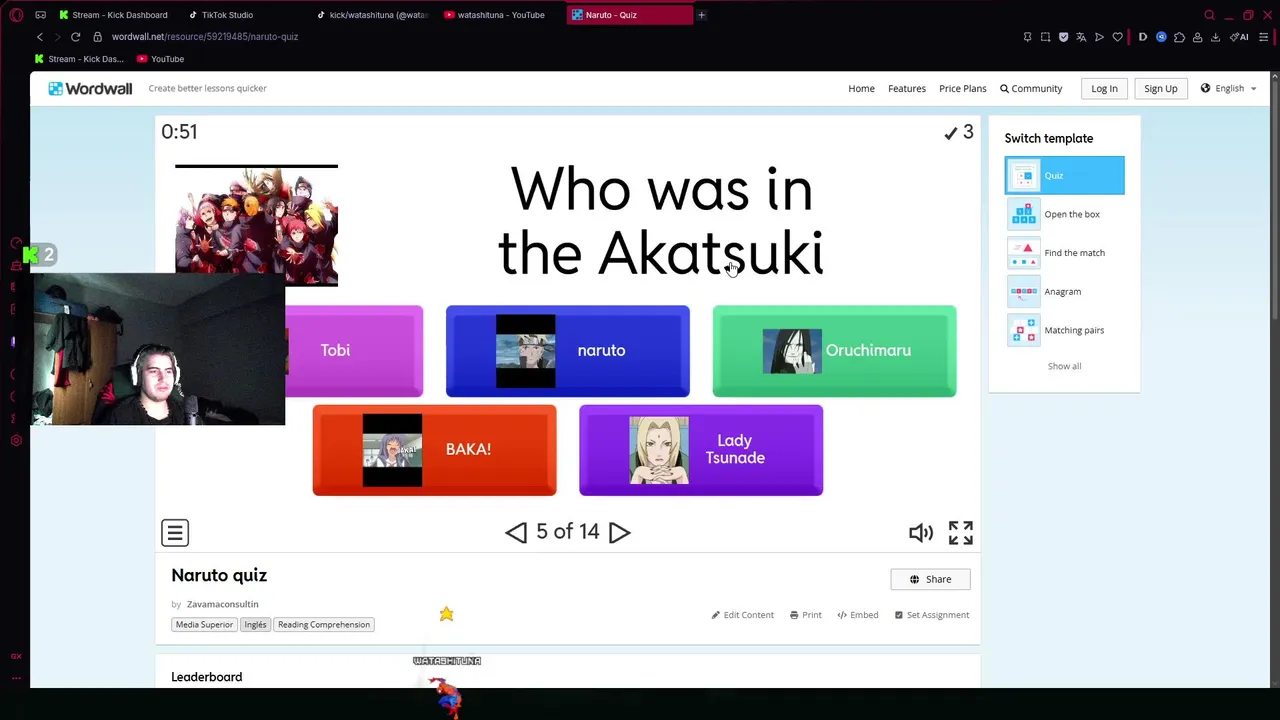1280x720 pixels.
Task: Open the extensions puzzle-piece icon
Action: coord(1179,37)
